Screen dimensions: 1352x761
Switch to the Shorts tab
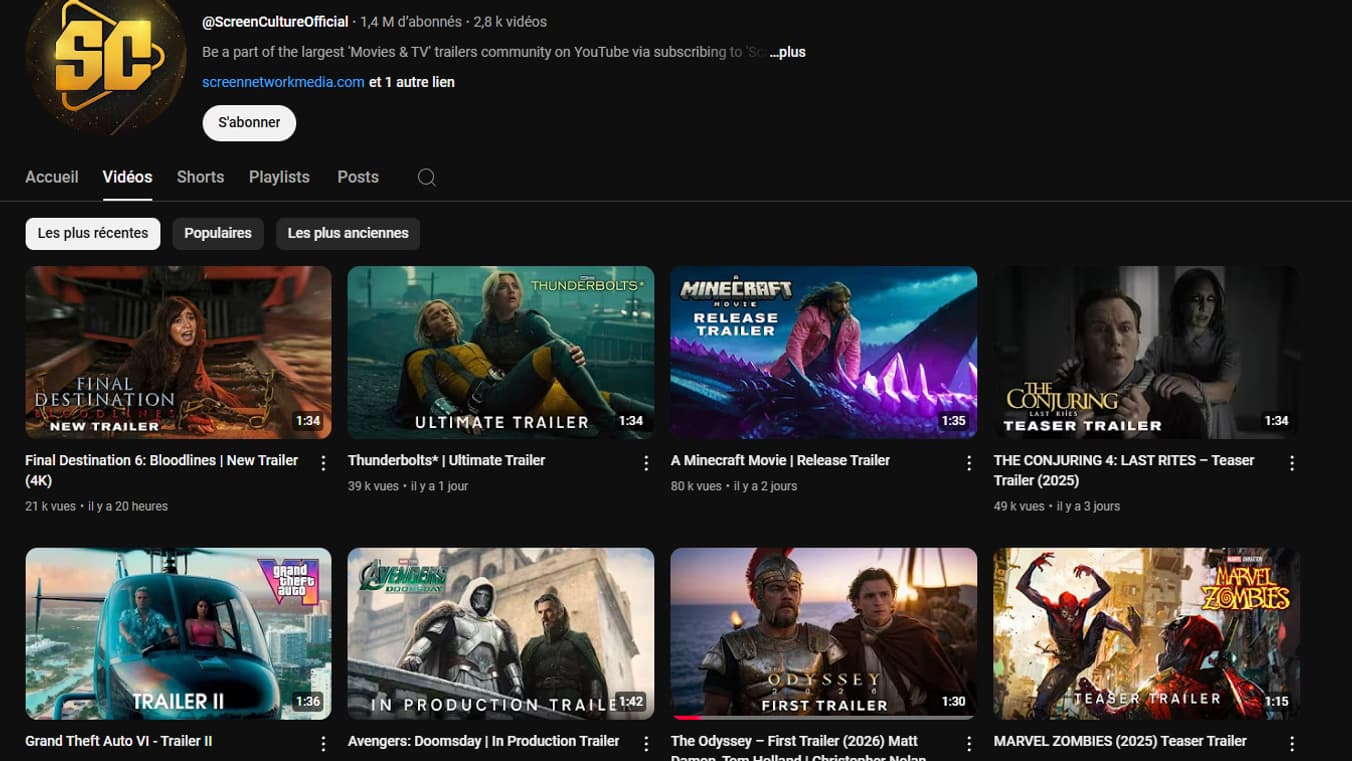[200, 177]
